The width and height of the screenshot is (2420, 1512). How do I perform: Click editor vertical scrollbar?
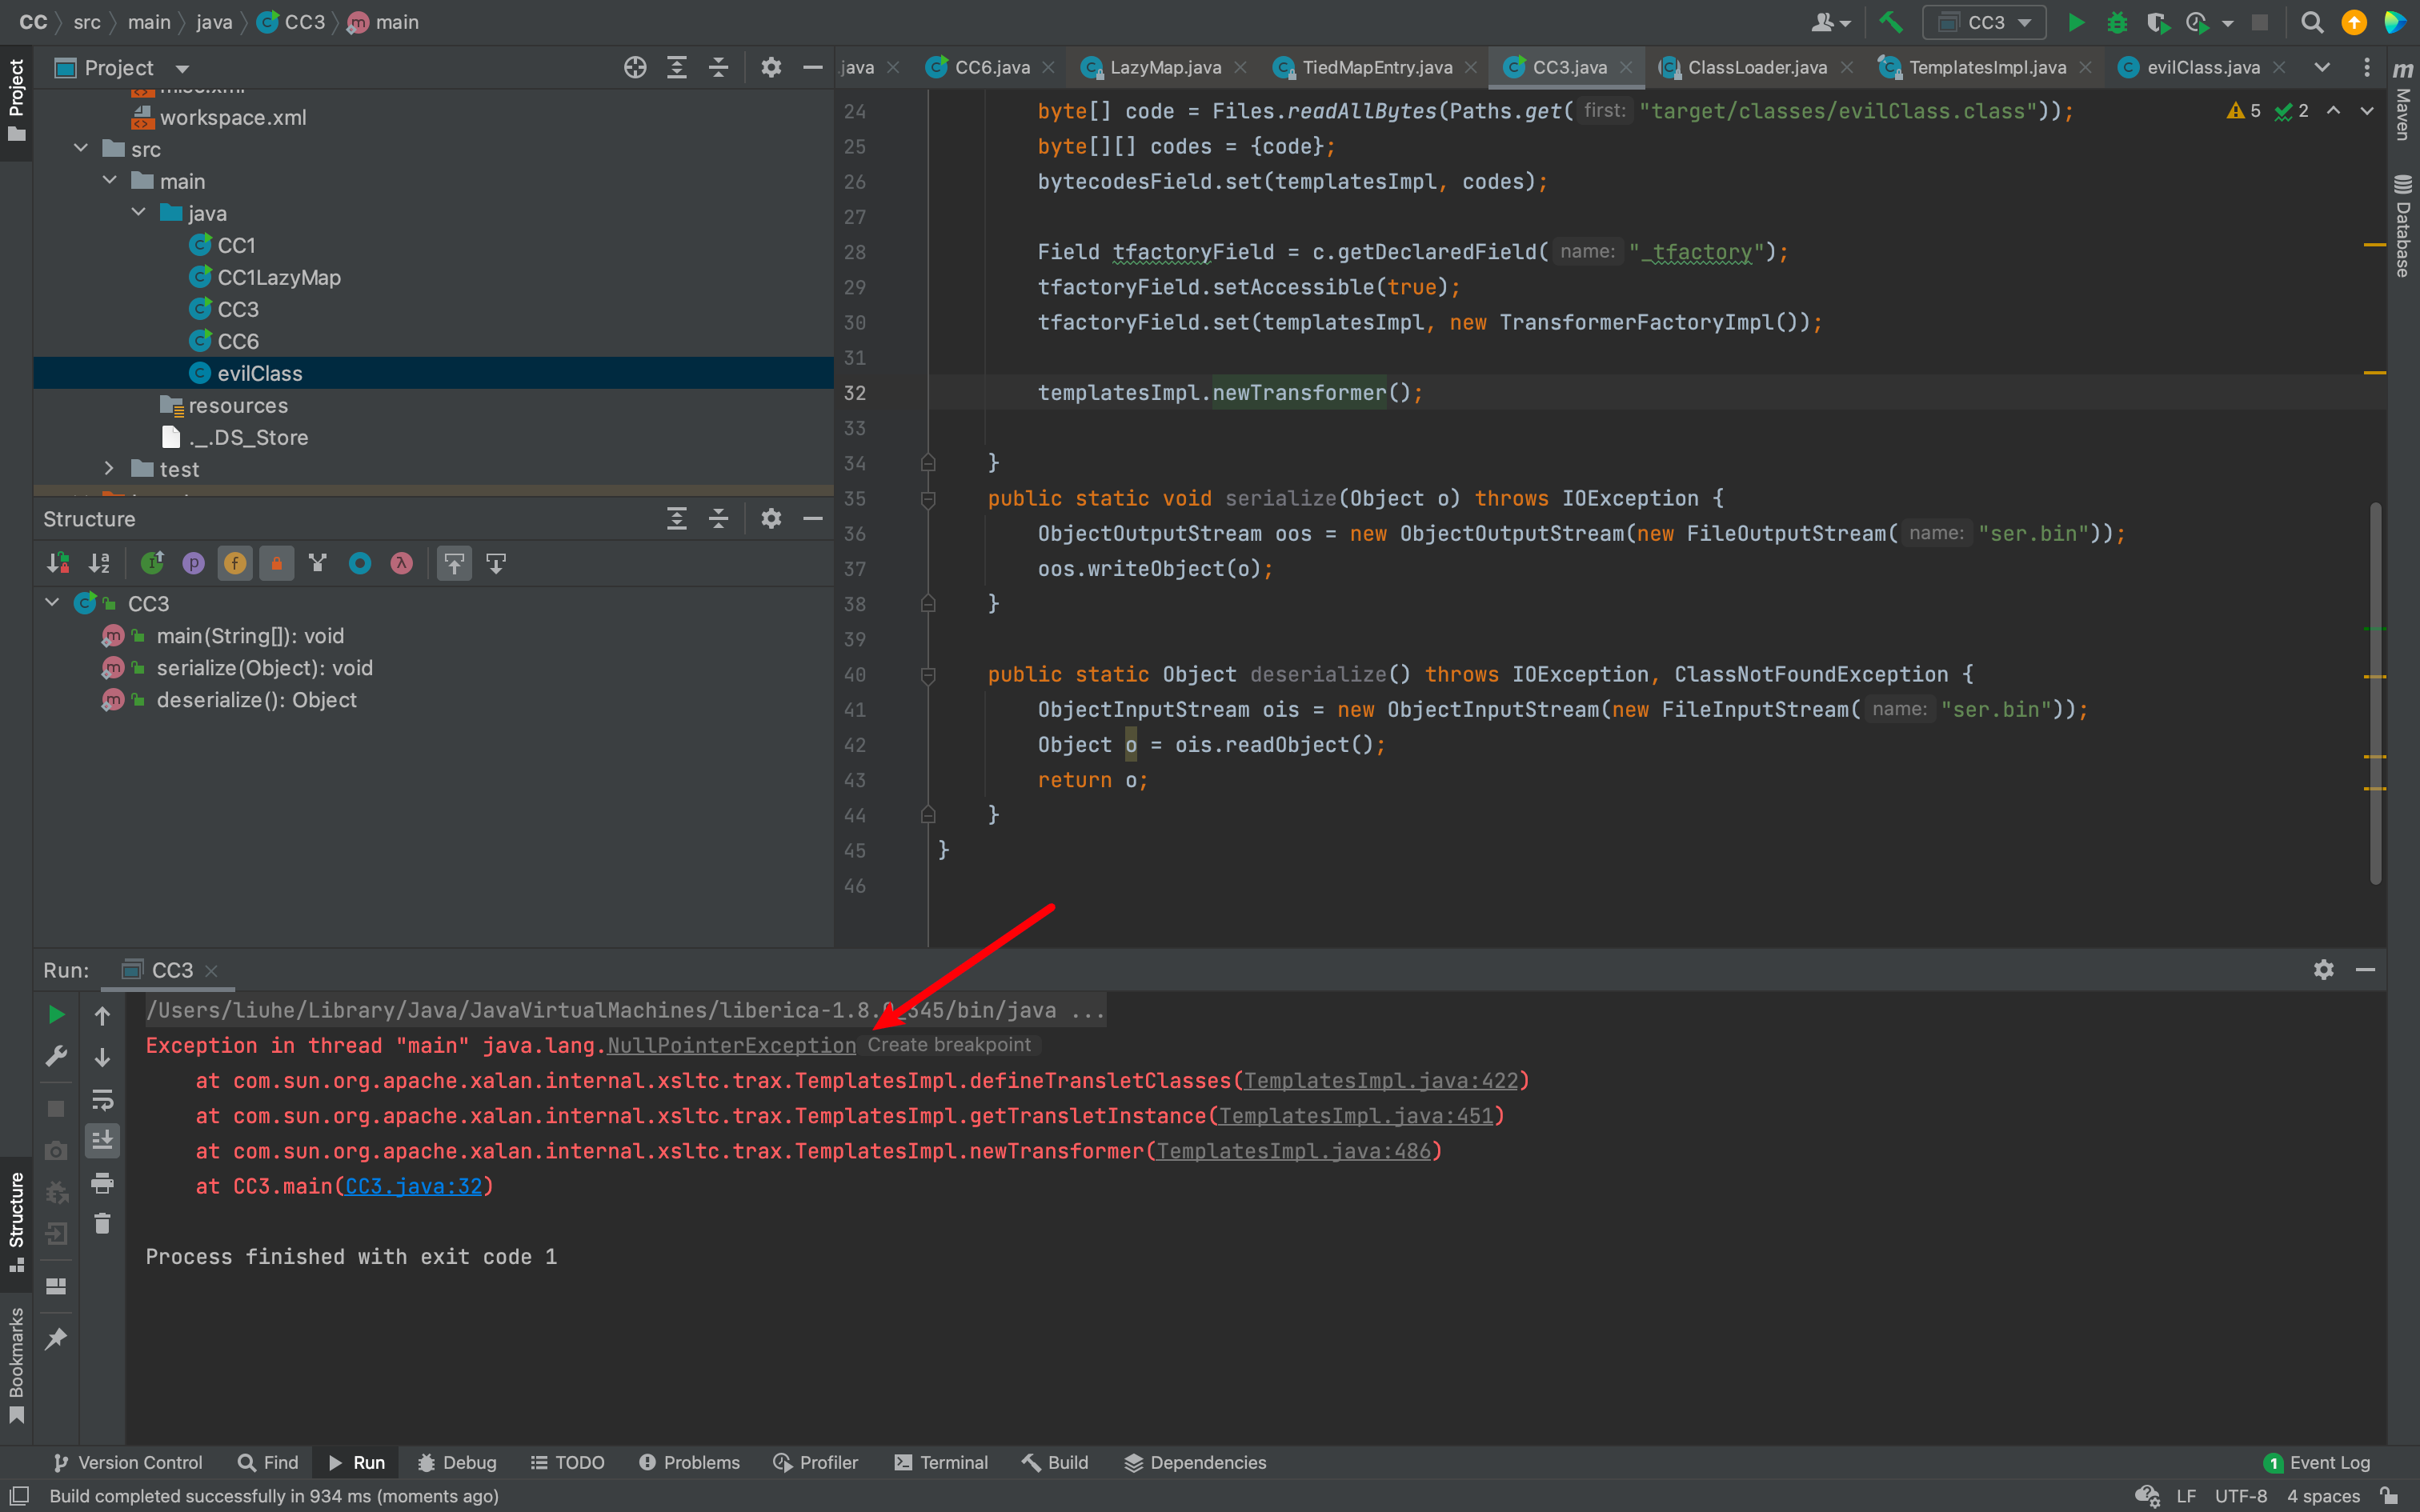[x=2375, y=692]
